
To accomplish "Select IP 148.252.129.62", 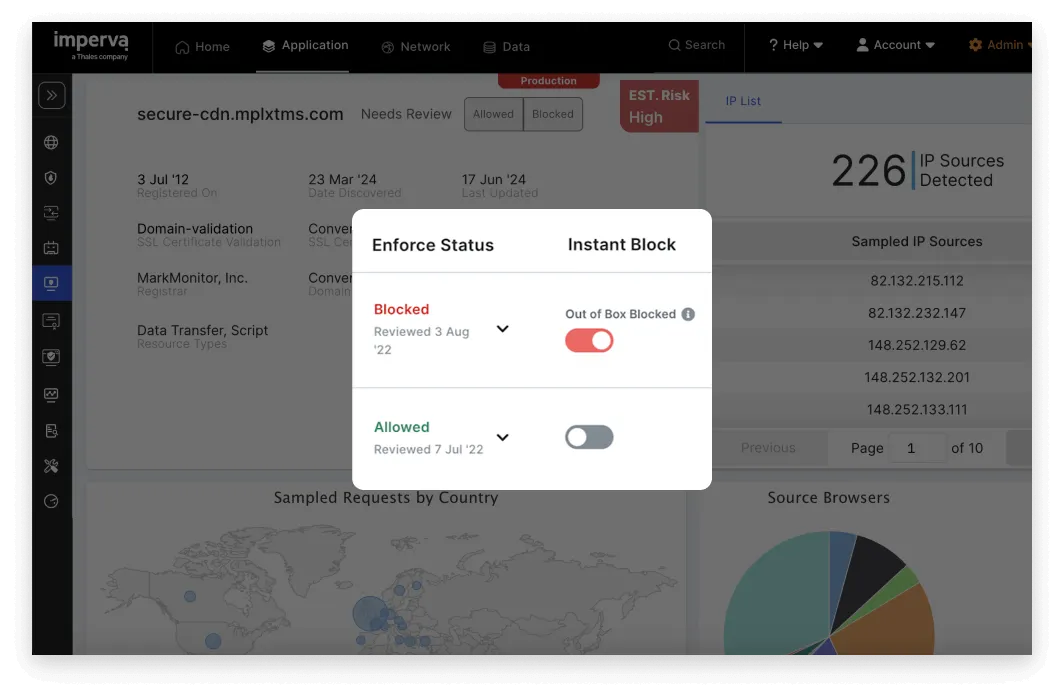I will (917, 345).
